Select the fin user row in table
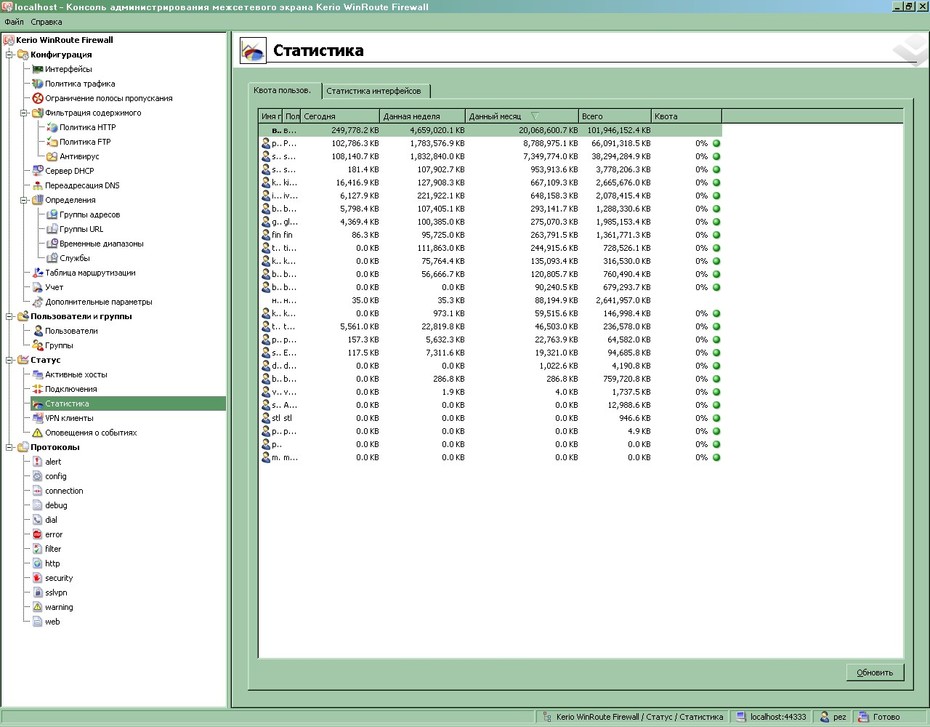The width and height of the screenshot is (930, 727). (491, 235)
